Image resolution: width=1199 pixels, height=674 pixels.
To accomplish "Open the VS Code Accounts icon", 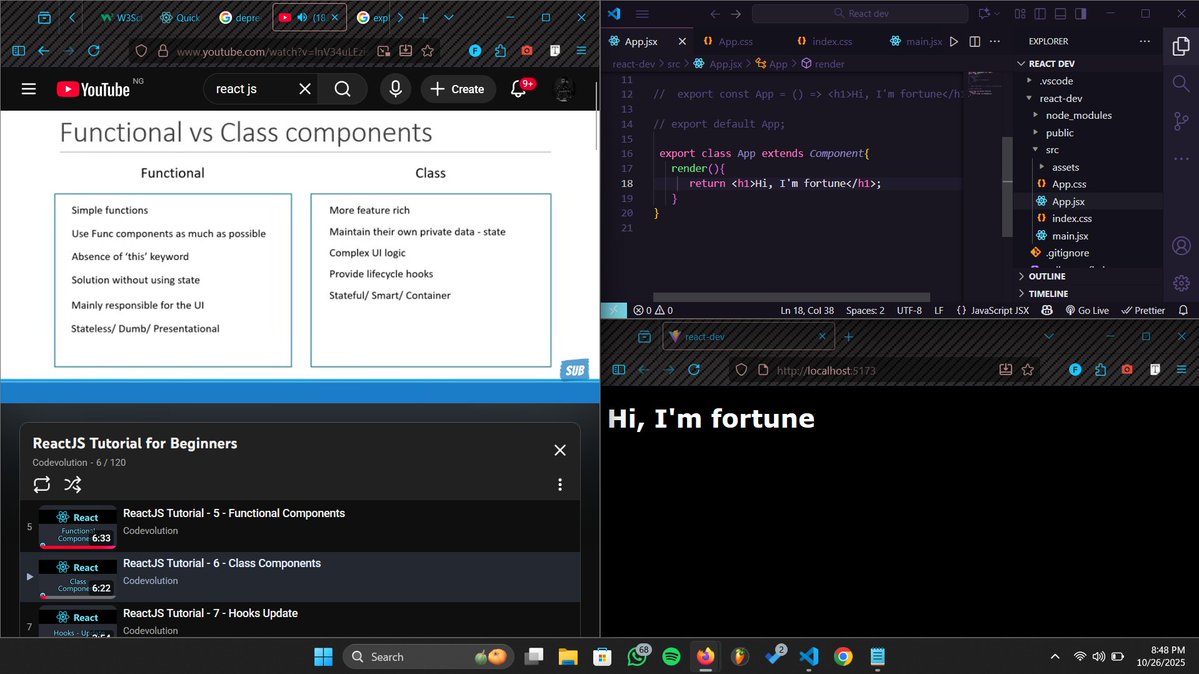I will point(1181,246).
